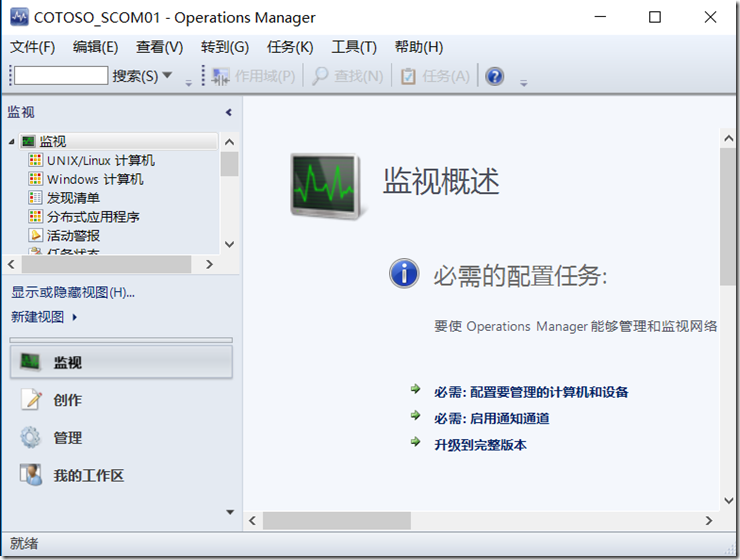Image resolution: width=740 pixels, height=560 pixels.
Task: Click content pane horizontal scrollbar right arrow
Action: (709, 521)
